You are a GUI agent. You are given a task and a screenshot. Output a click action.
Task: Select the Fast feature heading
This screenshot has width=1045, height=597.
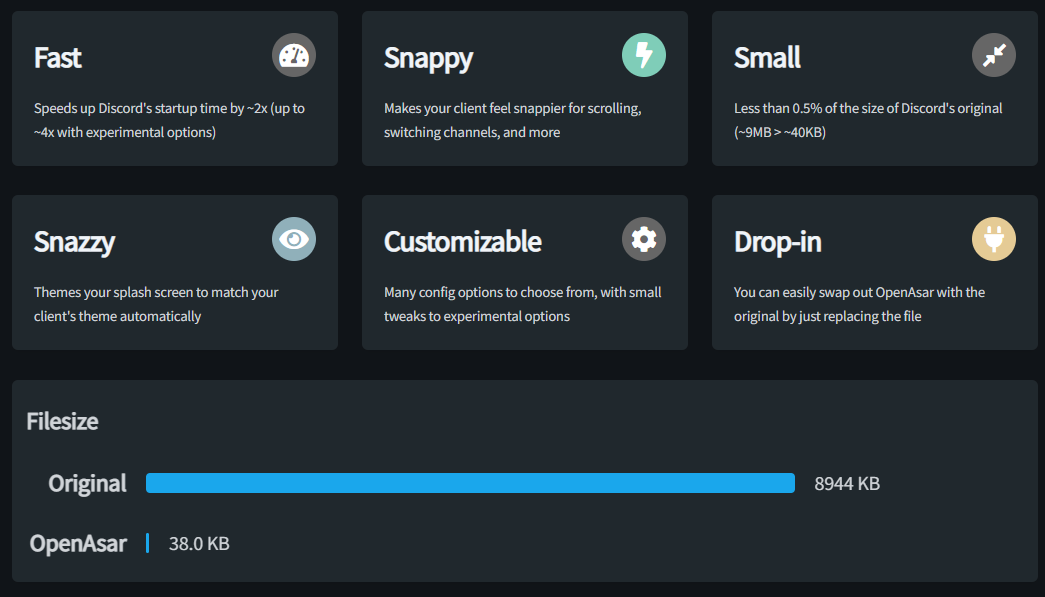(58, 58)
